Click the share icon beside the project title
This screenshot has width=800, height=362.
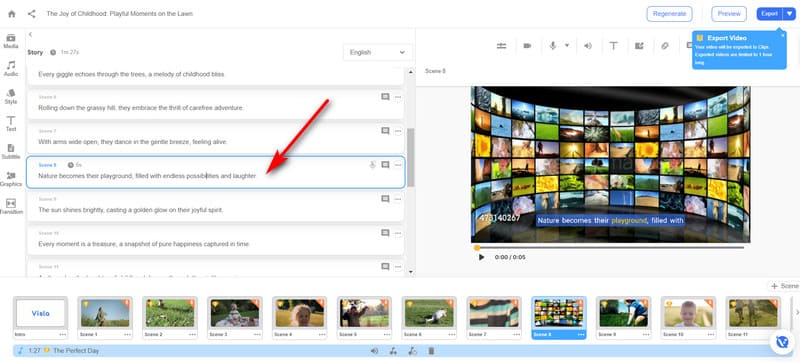[x=32, y=14]
